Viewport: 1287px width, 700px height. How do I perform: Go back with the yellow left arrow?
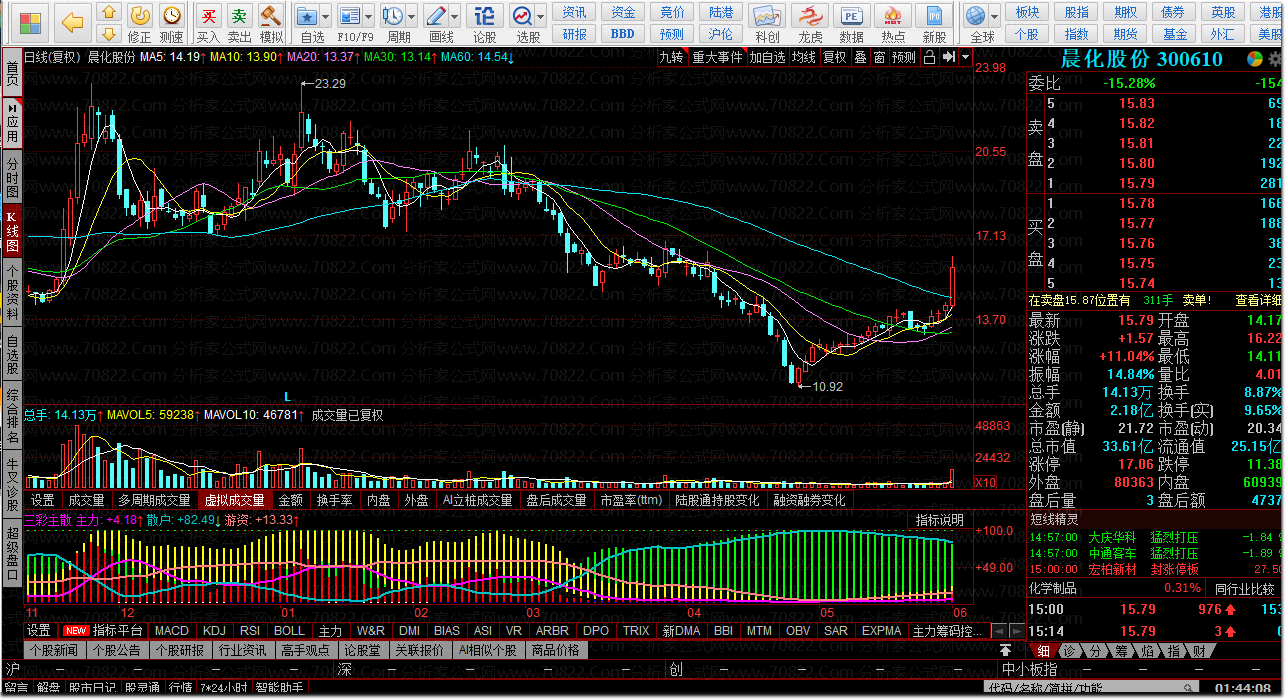pyautogui.click(x=72, y=22)
